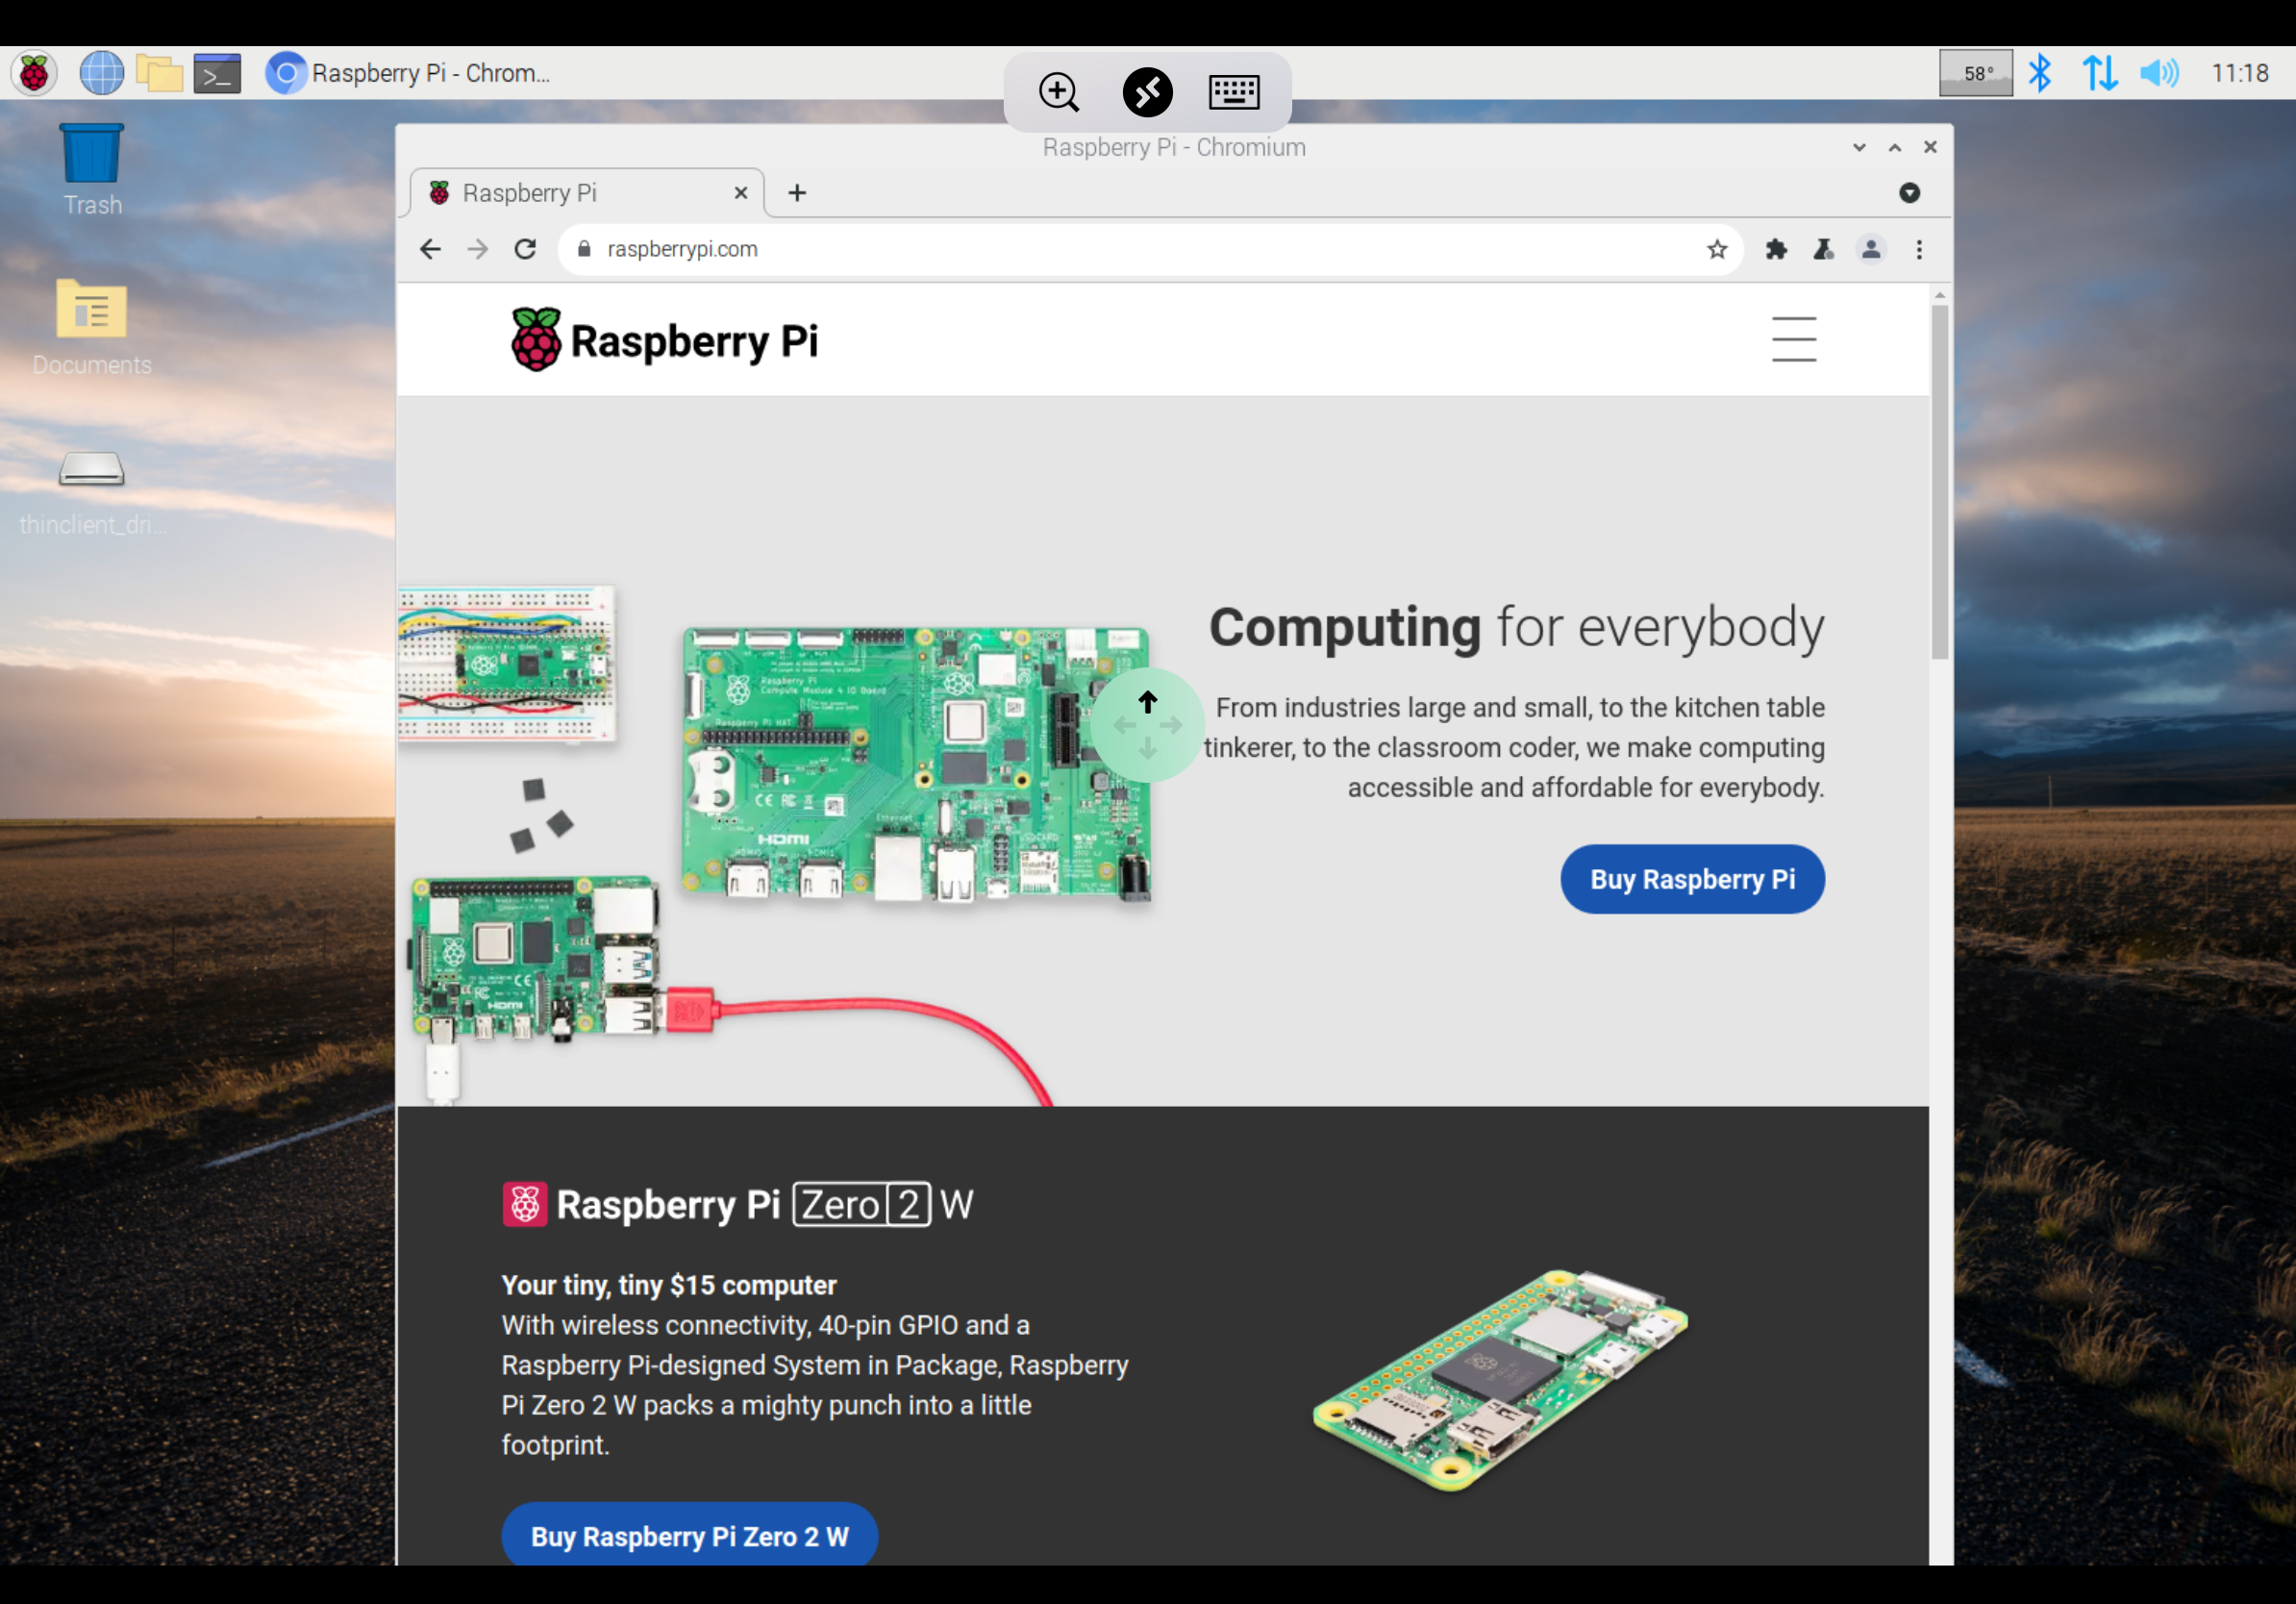
Task: Go back using the browser back arrow
Action: (430, 249)
